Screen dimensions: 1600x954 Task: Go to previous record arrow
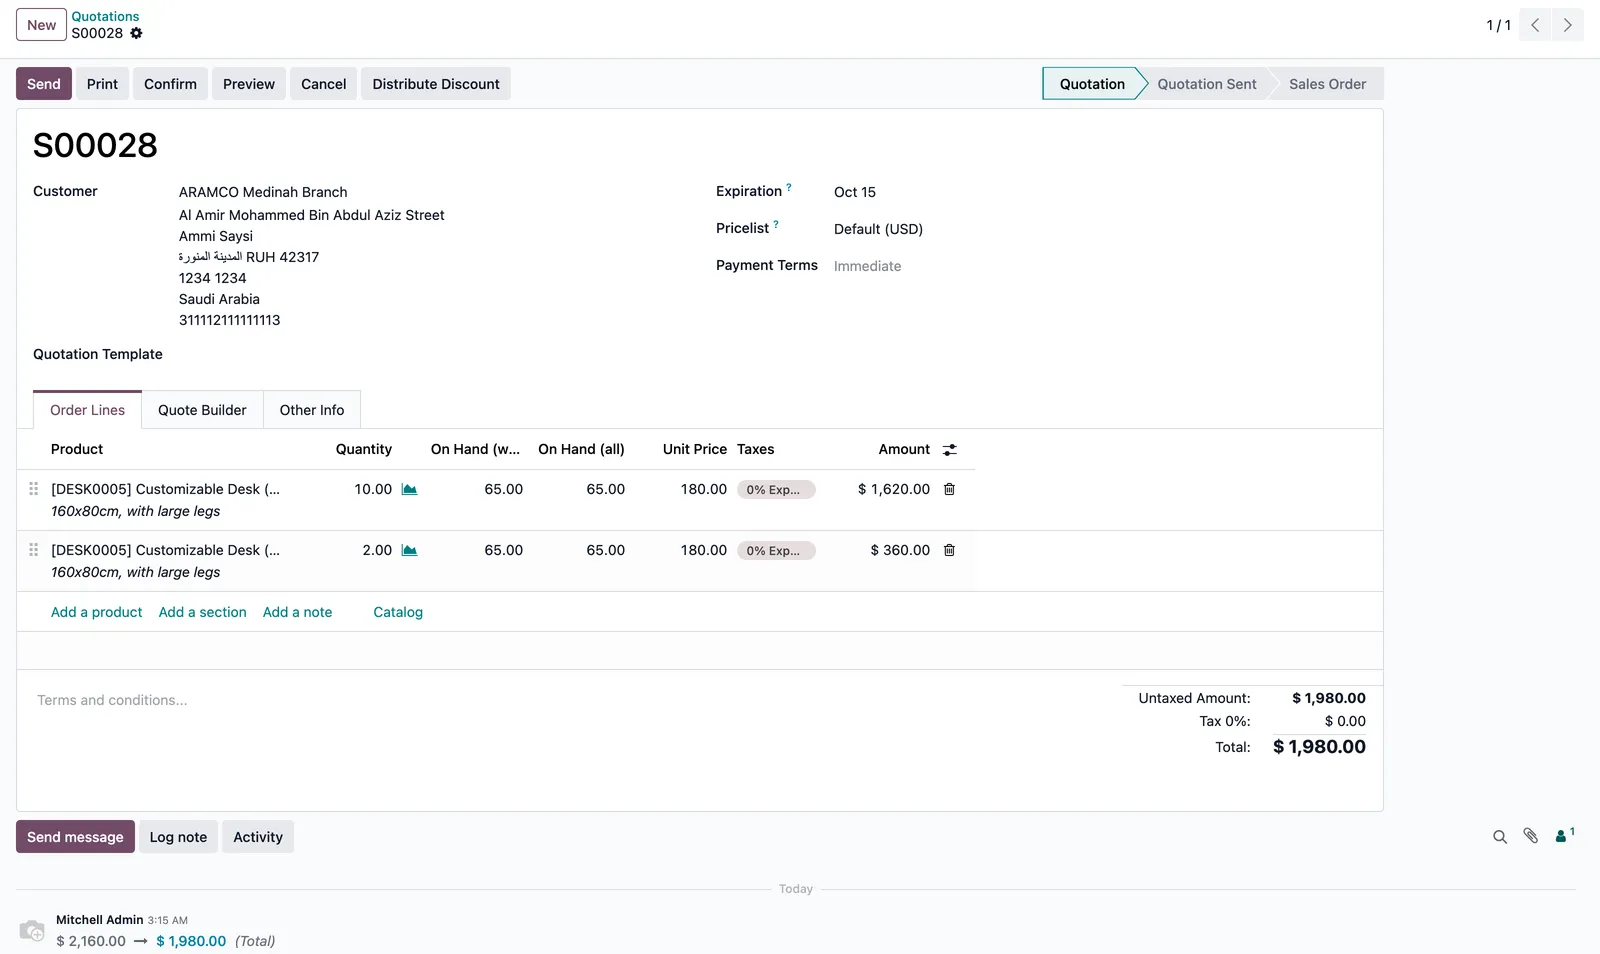pos(1535,25)
